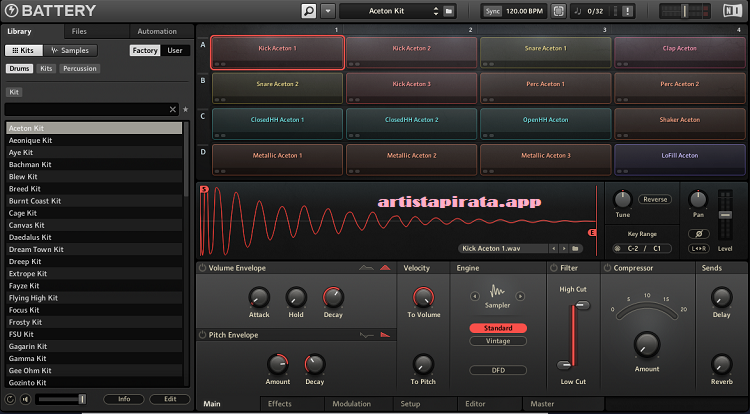The height and width of the screenshot is (414, 750).
Task: Select the Kick Aceton 1 cell
Action: tap(277, 53)
